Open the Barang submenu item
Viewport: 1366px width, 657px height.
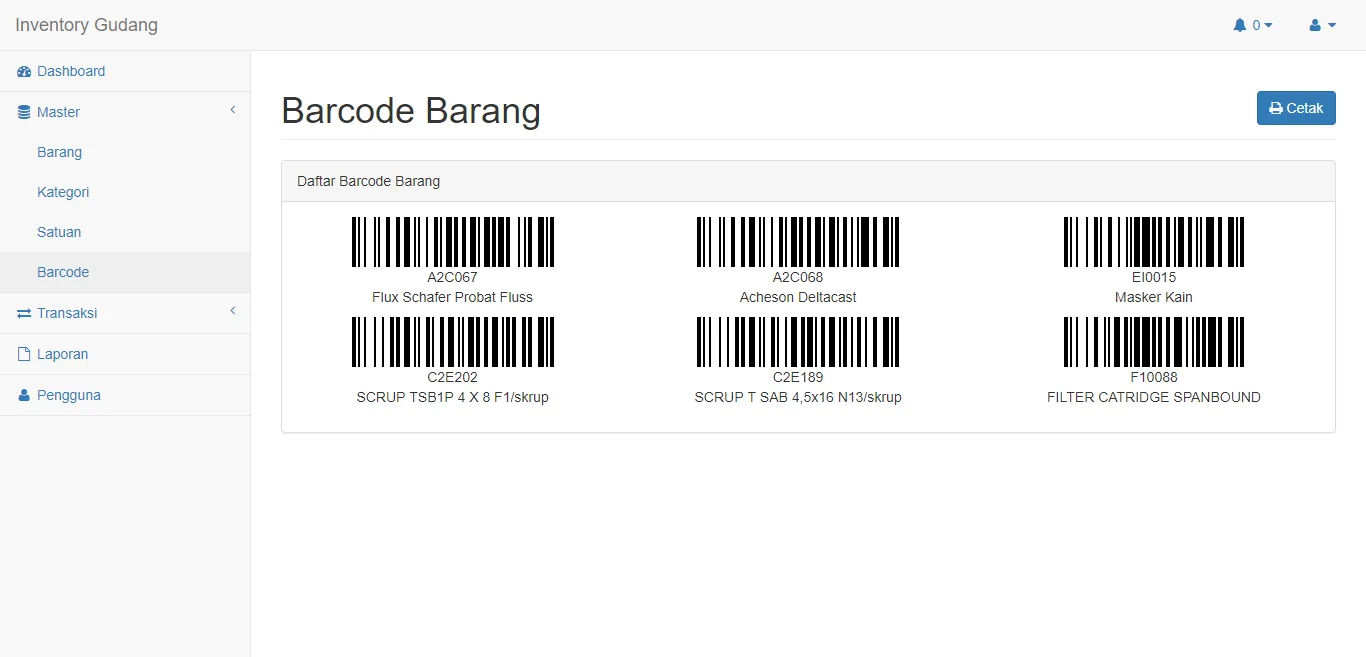pyautogui.click(x=125, y=153)
